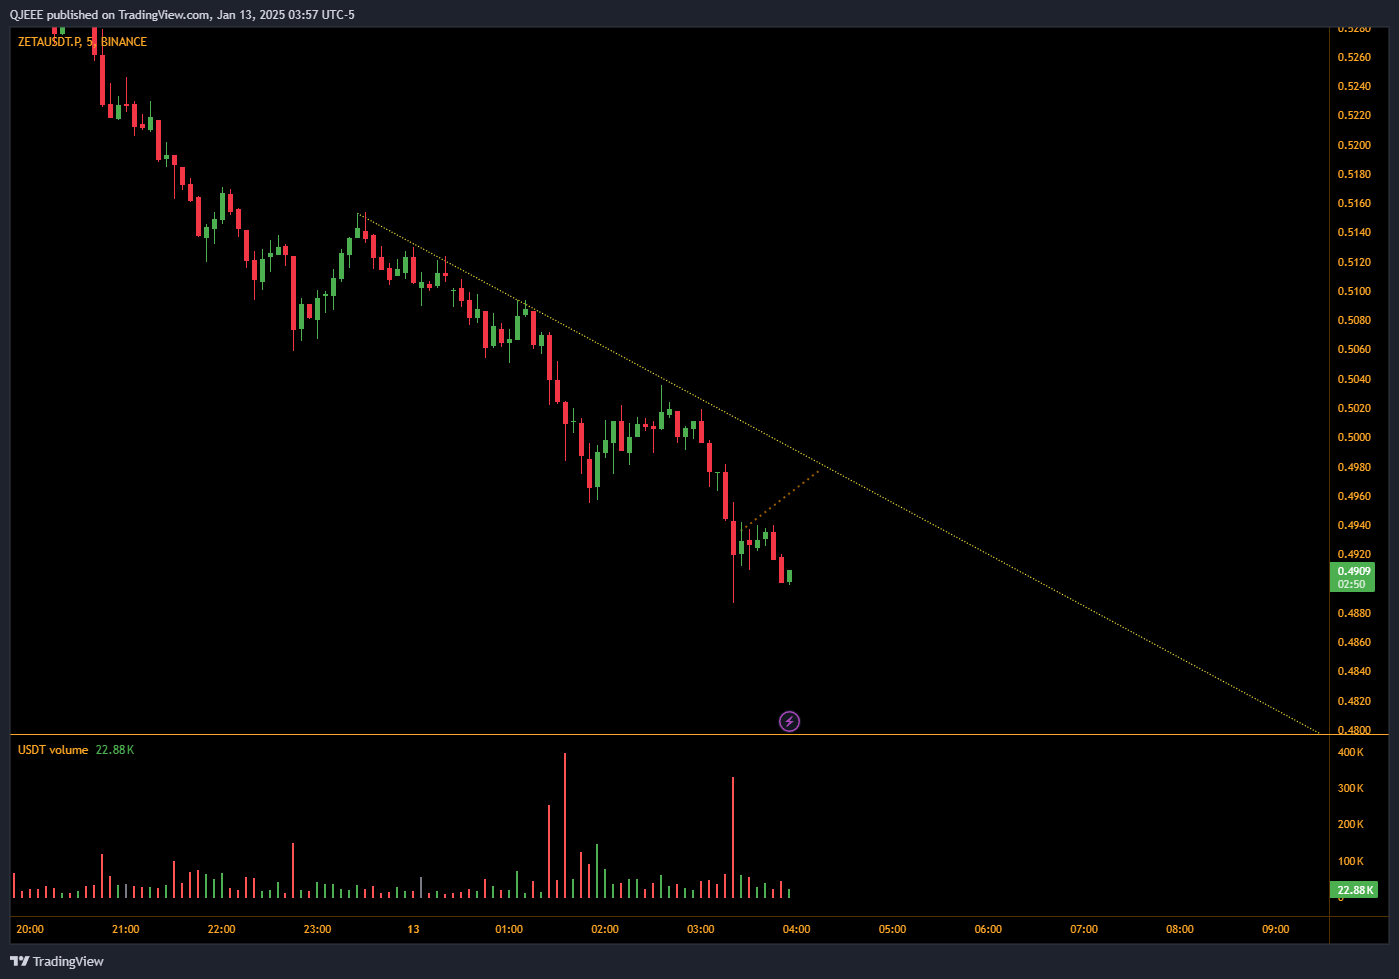Click the 07:00 time axis label

click(x=1084, y=929)
